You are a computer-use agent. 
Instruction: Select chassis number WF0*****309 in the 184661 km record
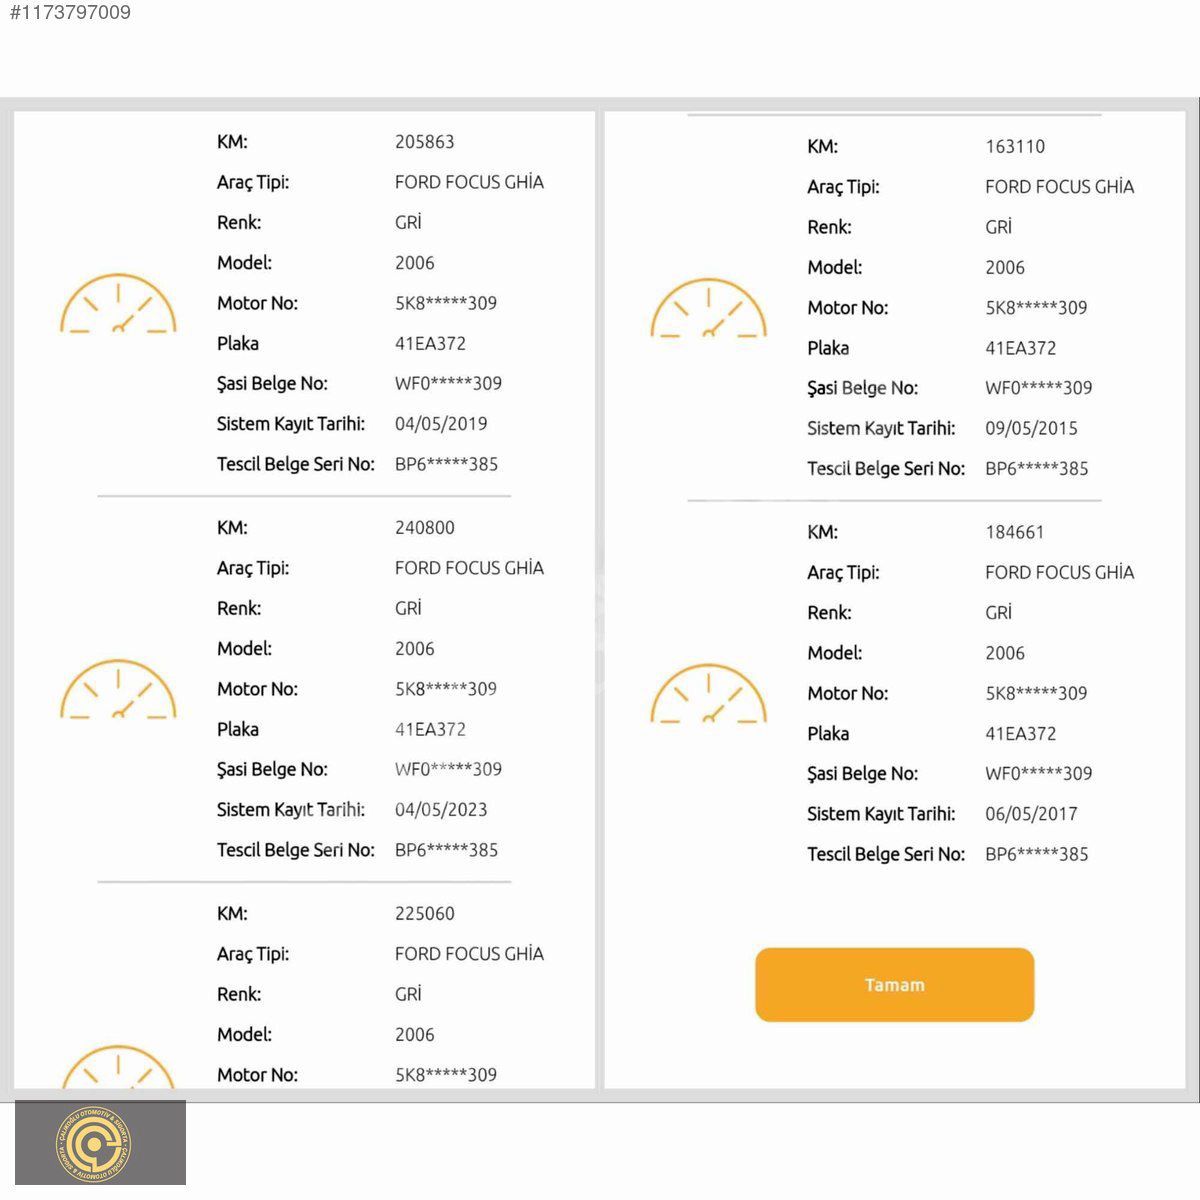click(1039, 774)
